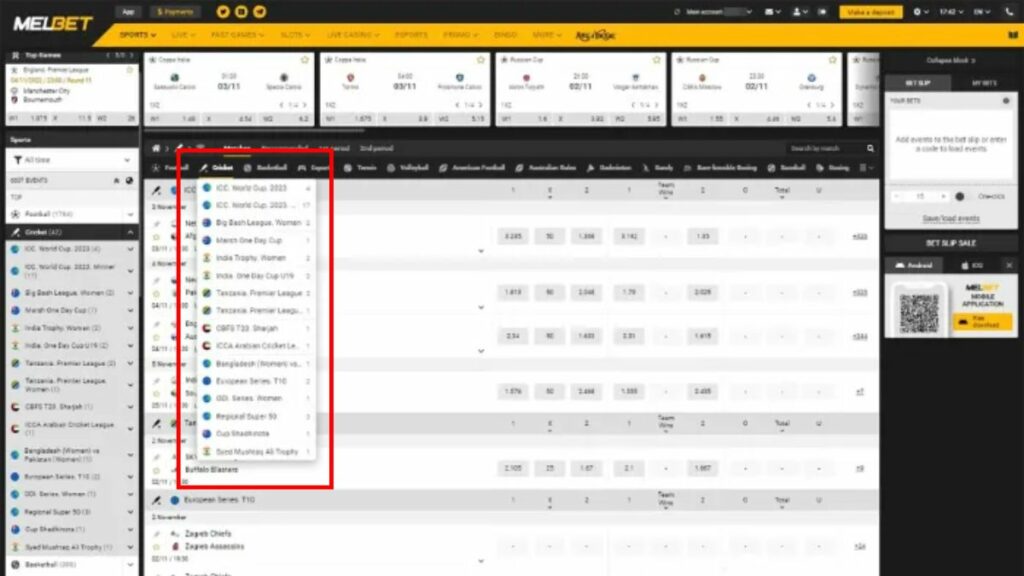This screenshot has height=576, width=1024.
Task: Open ESPORTS in the main menu
Action: (x=411, y=35)
